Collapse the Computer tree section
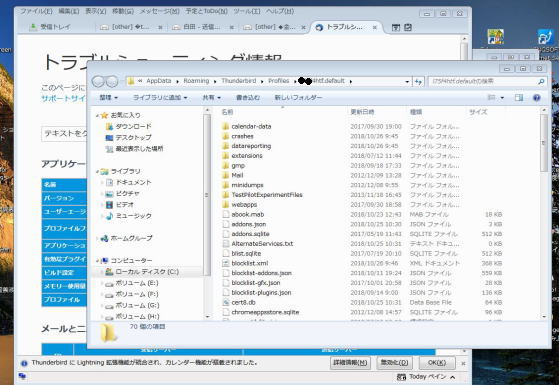Viewport: 559px width, 385px height. (98, 261)
